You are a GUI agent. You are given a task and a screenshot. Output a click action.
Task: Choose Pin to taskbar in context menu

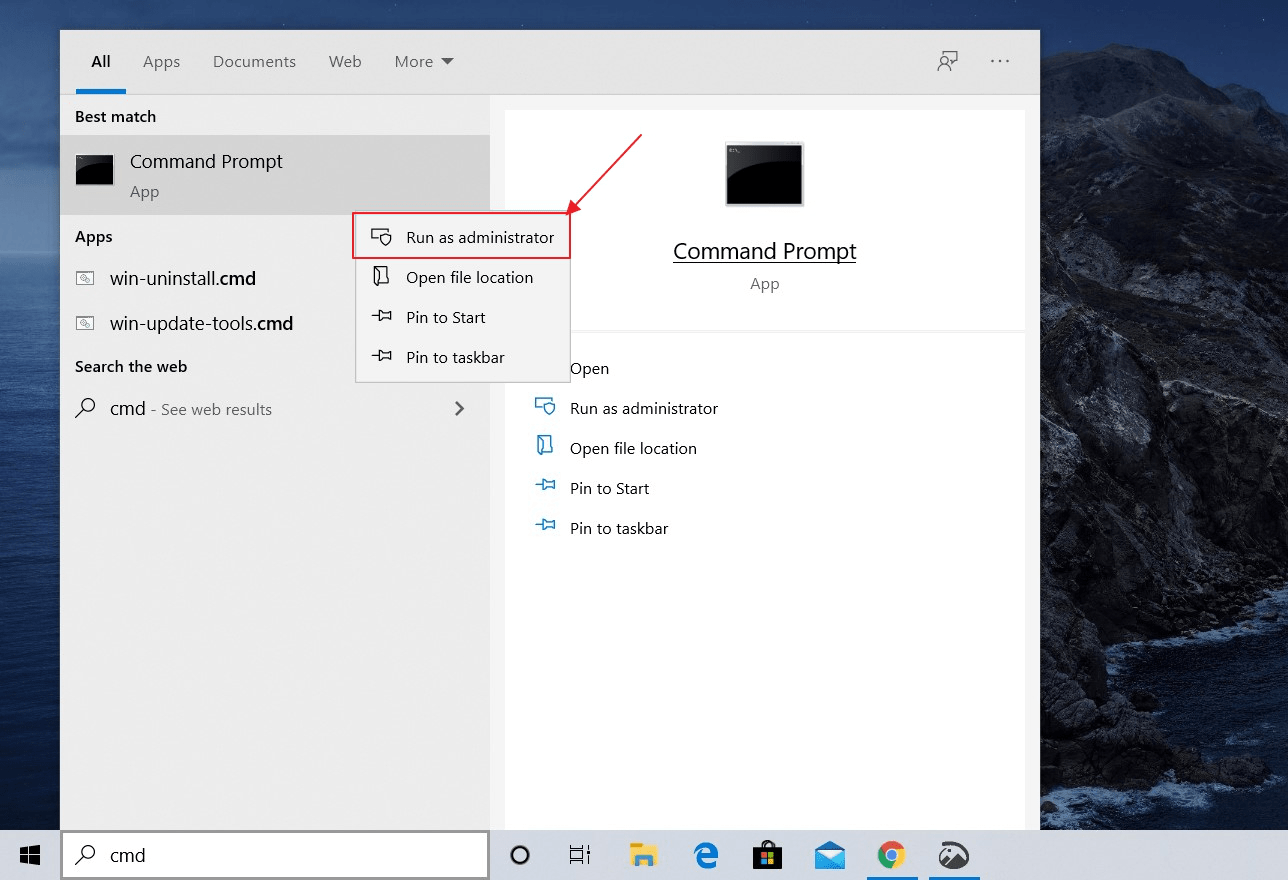coord(462,357)
